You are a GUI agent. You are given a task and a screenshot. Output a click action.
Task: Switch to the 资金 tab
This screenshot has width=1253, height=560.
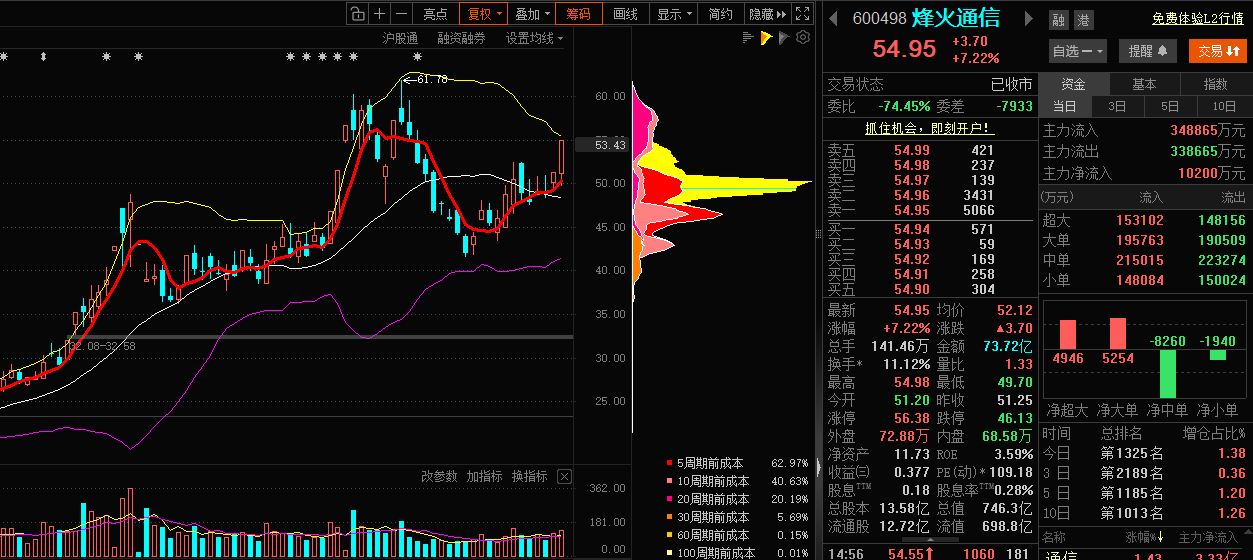pyautogui.click(x=1073, y=84)
